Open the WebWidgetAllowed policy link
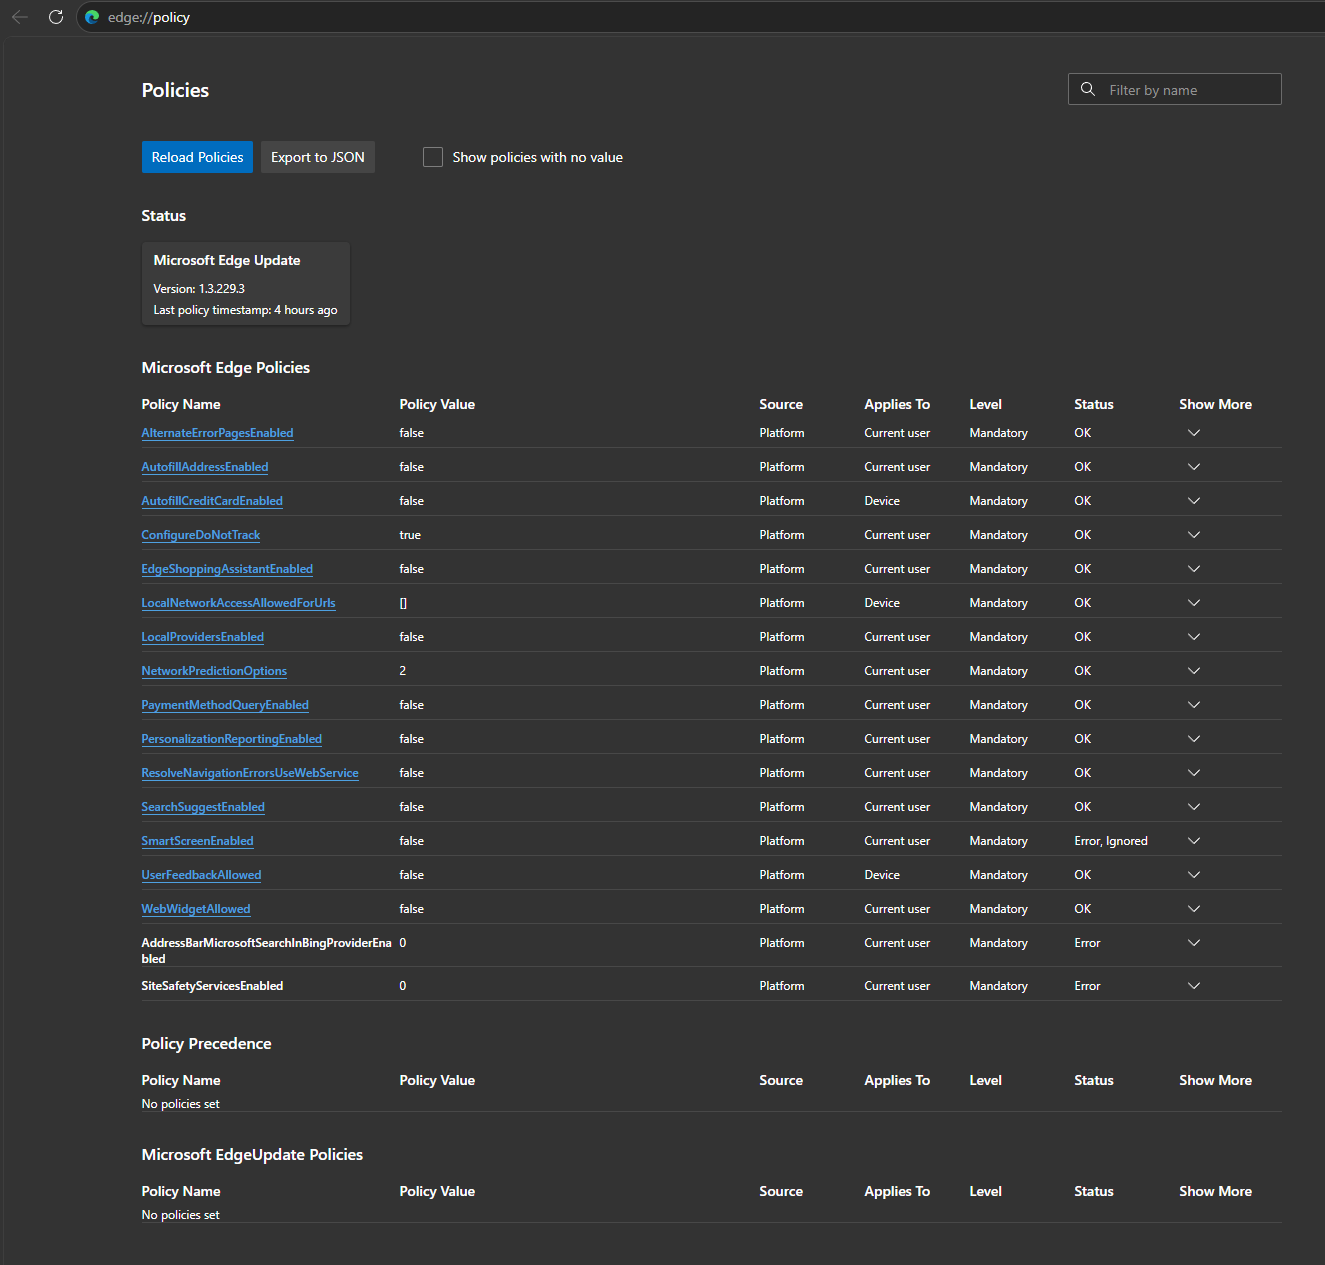The width and height of the screenshot is (1325, 1265). click(x=196, y=909)
